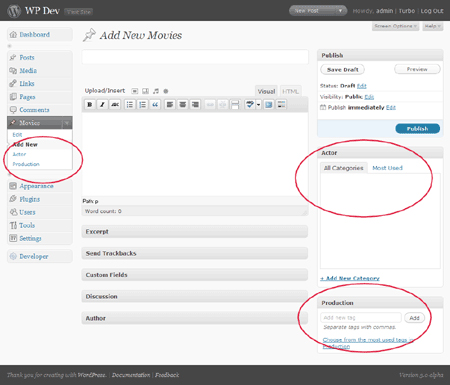This screenshot has height=385, width=450.
Task: Edit the Visibility setting
Action: [x=369, y=97]
